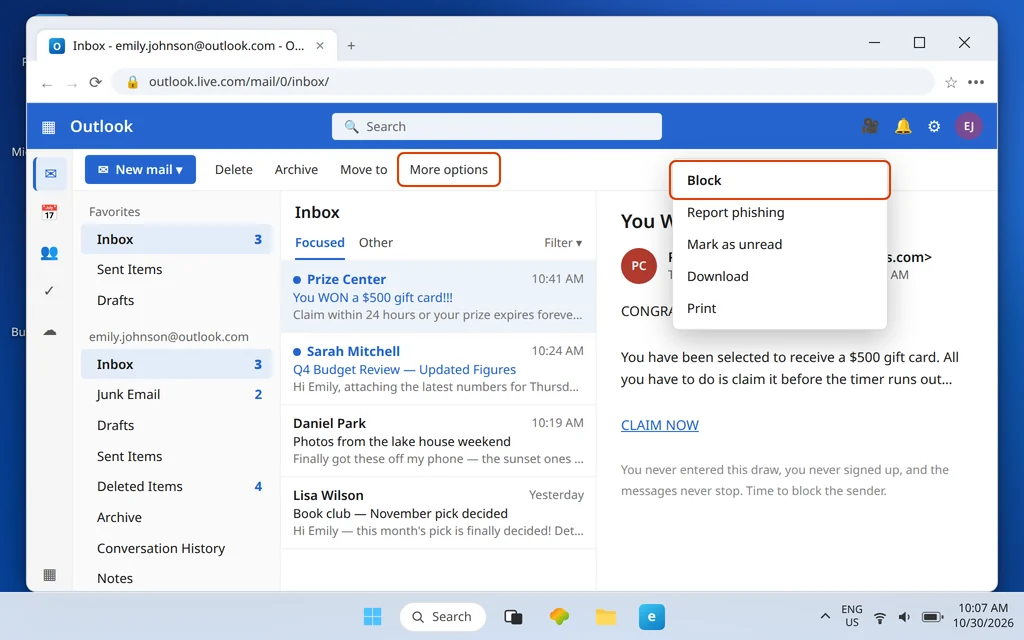Open Junk Email folder

coord(176,394)
